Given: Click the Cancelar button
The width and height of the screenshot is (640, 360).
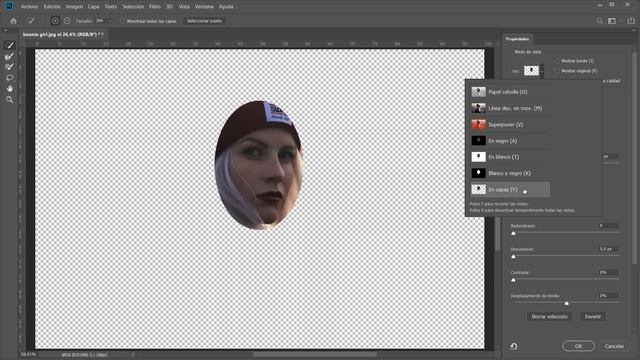Looking at the screenshot, I should 614,346.
